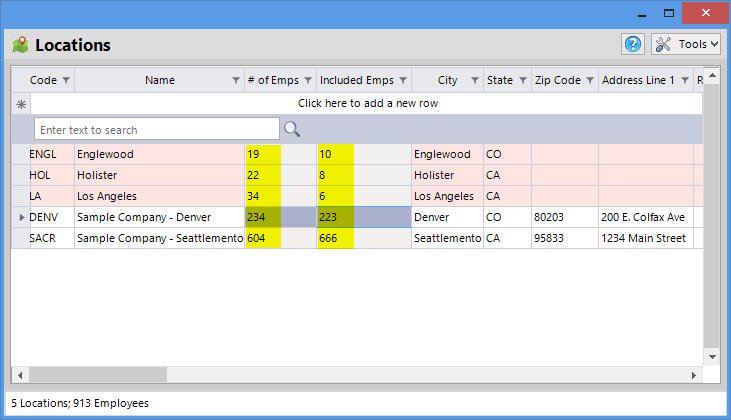Click the horizontal scrollbar right arrow
Screen dimensions: 731x420
coord(694,375)
